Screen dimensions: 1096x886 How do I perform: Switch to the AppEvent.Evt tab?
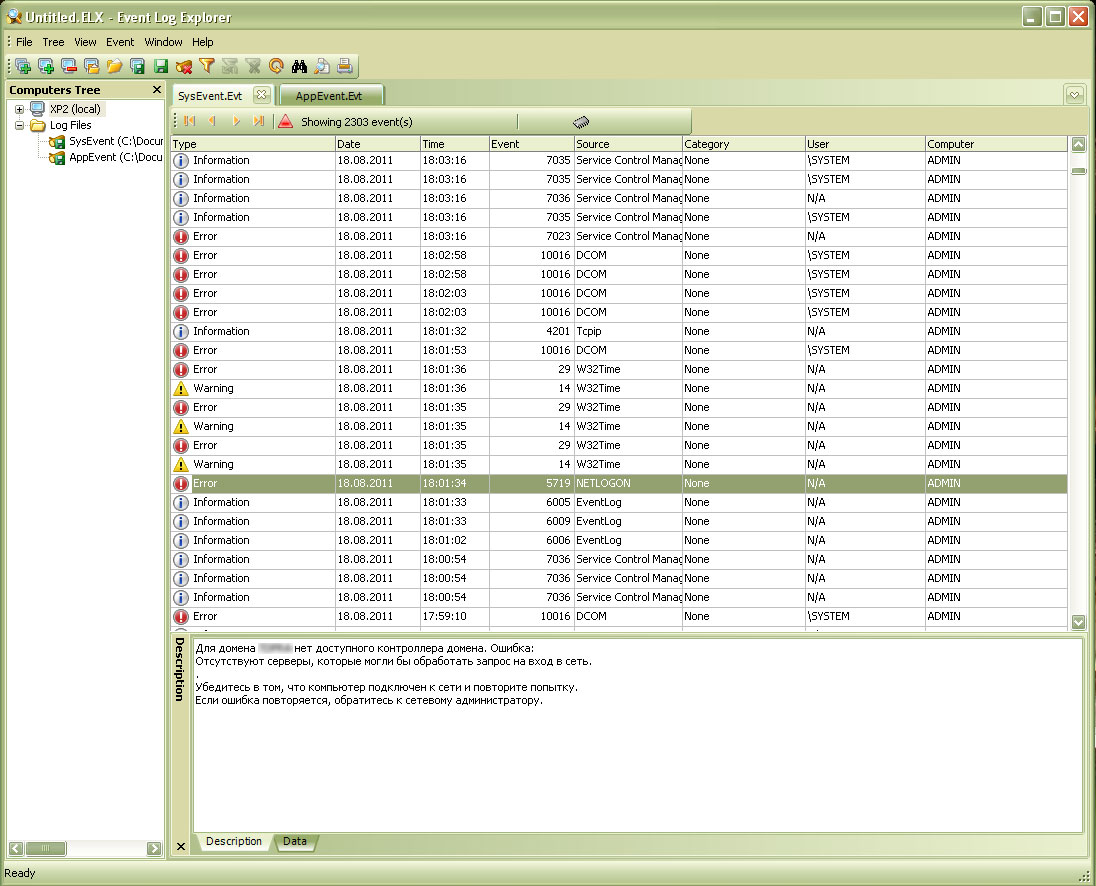tap(328, 96)
